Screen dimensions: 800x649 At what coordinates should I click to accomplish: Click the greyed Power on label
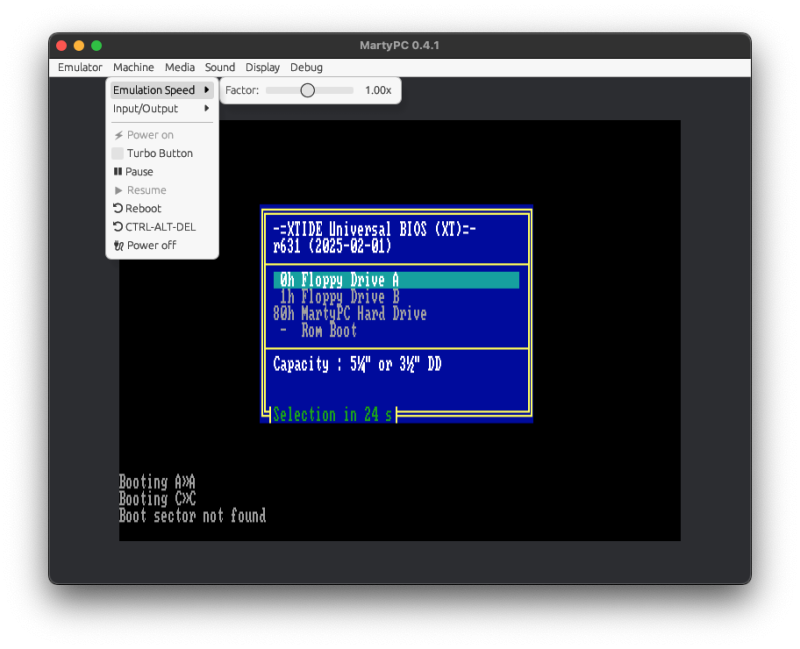[x=150, y=135]
